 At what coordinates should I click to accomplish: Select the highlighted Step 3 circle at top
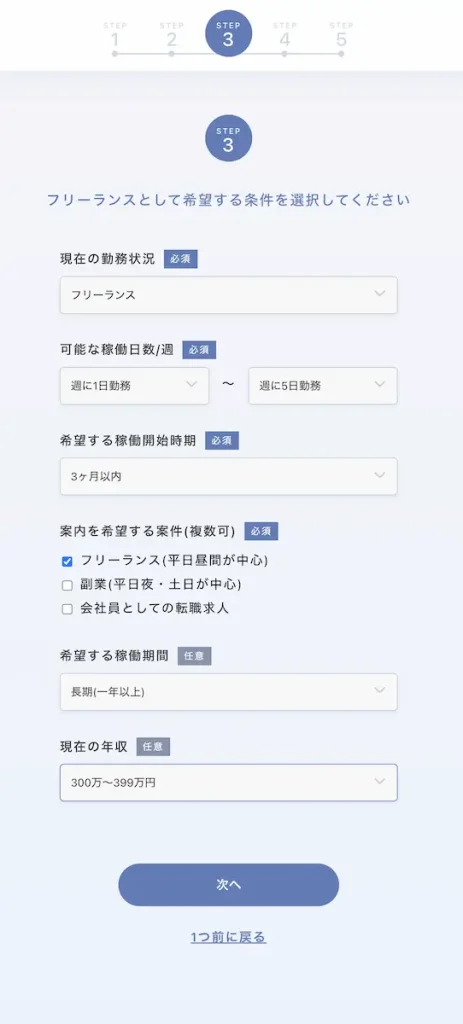(x=228, y=34)
